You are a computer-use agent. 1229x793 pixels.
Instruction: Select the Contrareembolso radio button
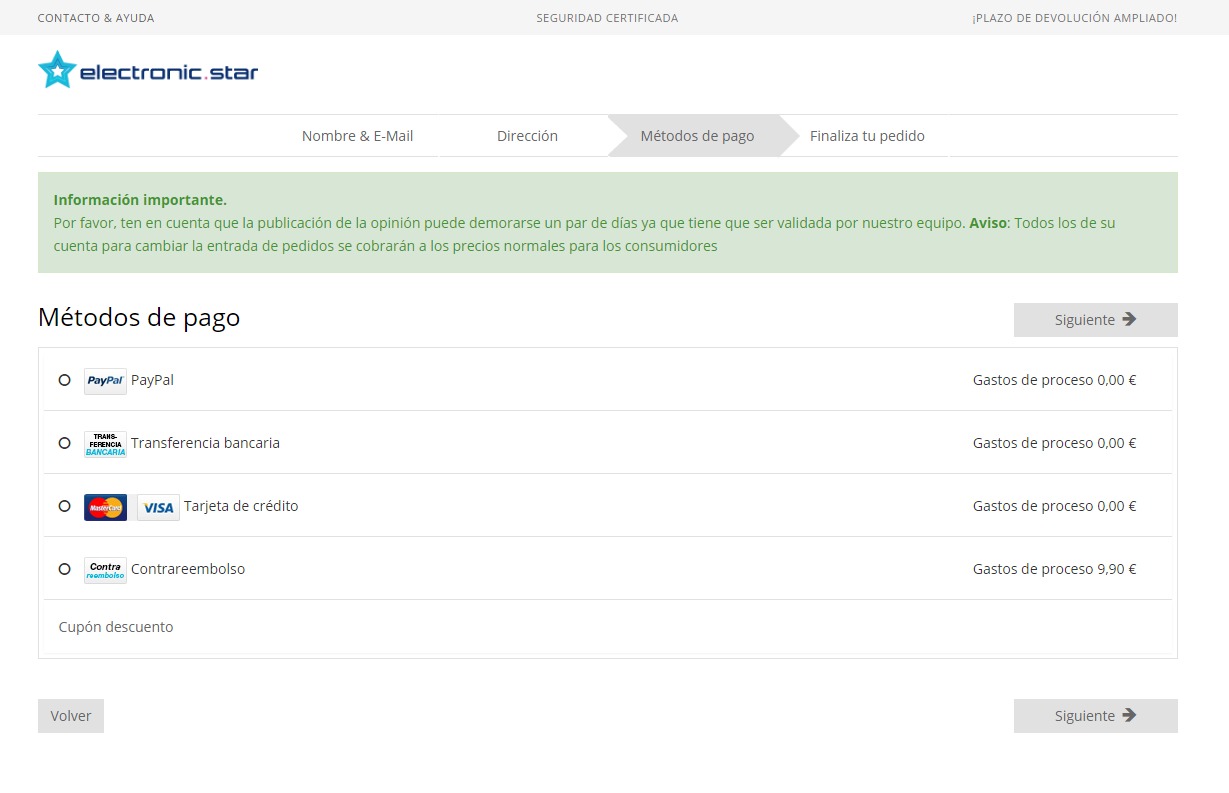[65, 569]
